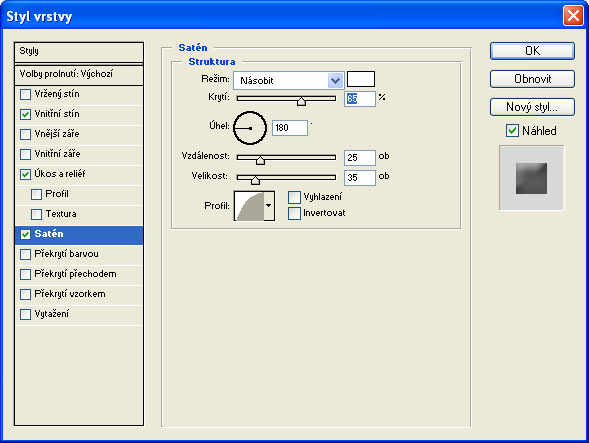Open the satin color swatch
The height and width of the screenshot is (443, 589).
pos(361,79)
